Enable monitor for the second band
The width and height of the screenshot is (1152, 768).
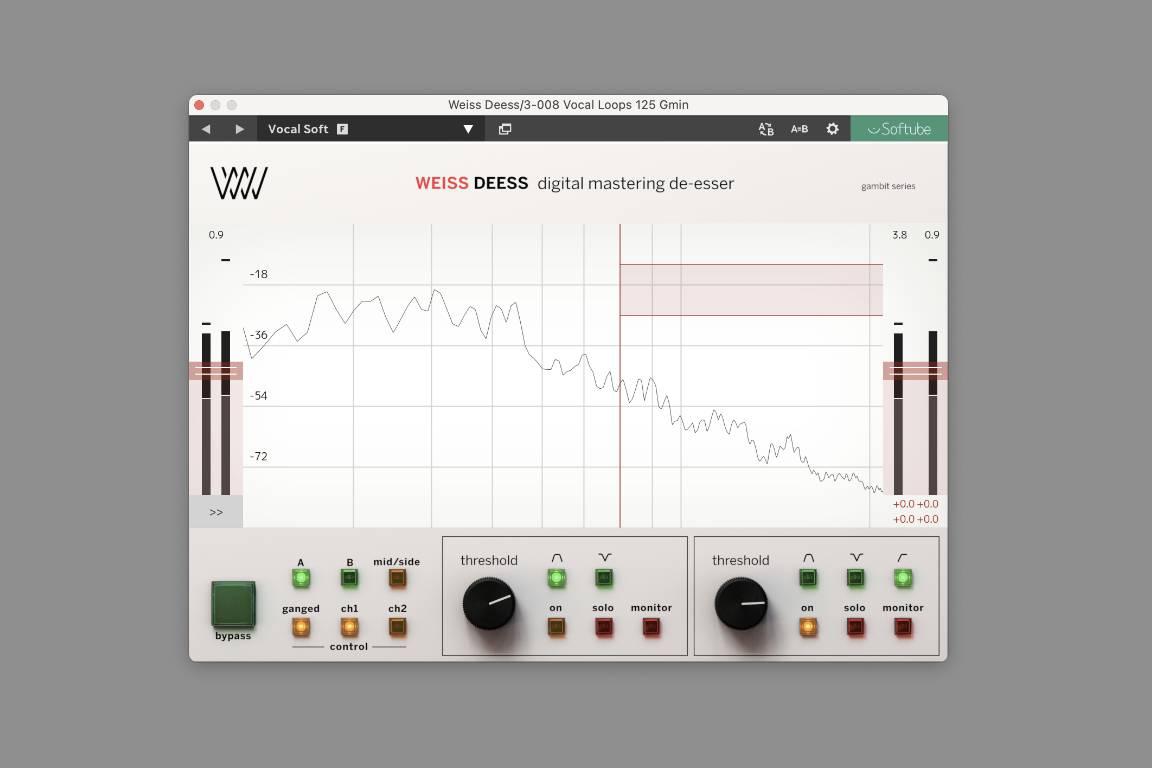point(903,627)
